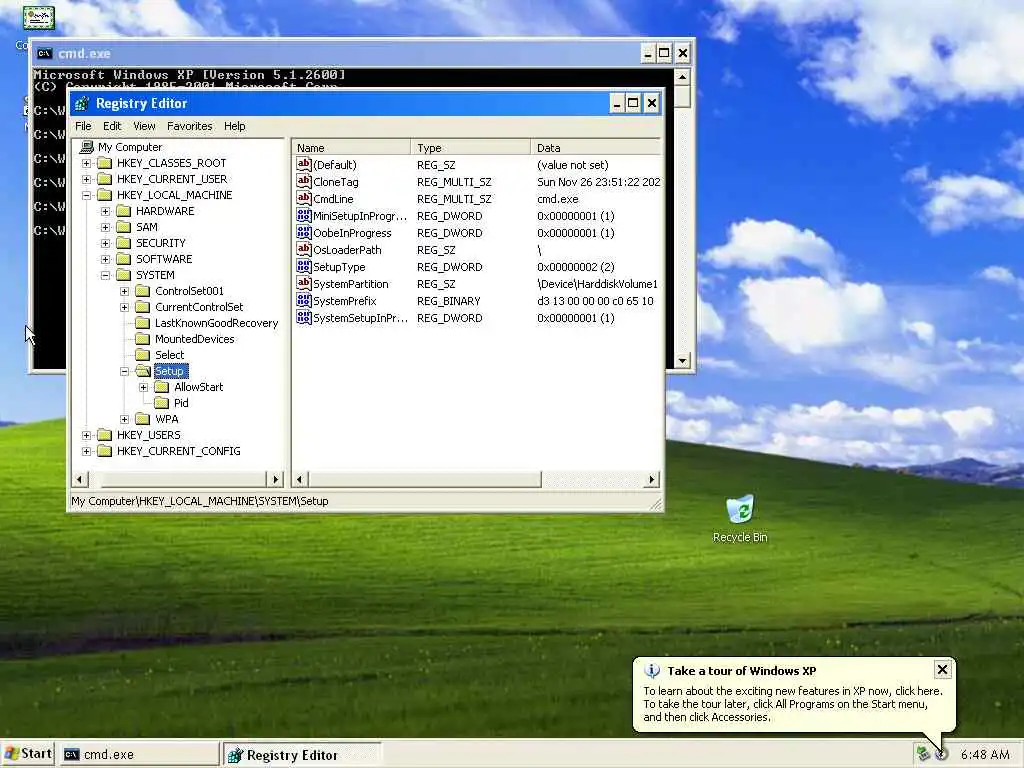Screen dimensions: 1024x768
Task: Expand the ControlSet001 key
Action: click(124, 291)
